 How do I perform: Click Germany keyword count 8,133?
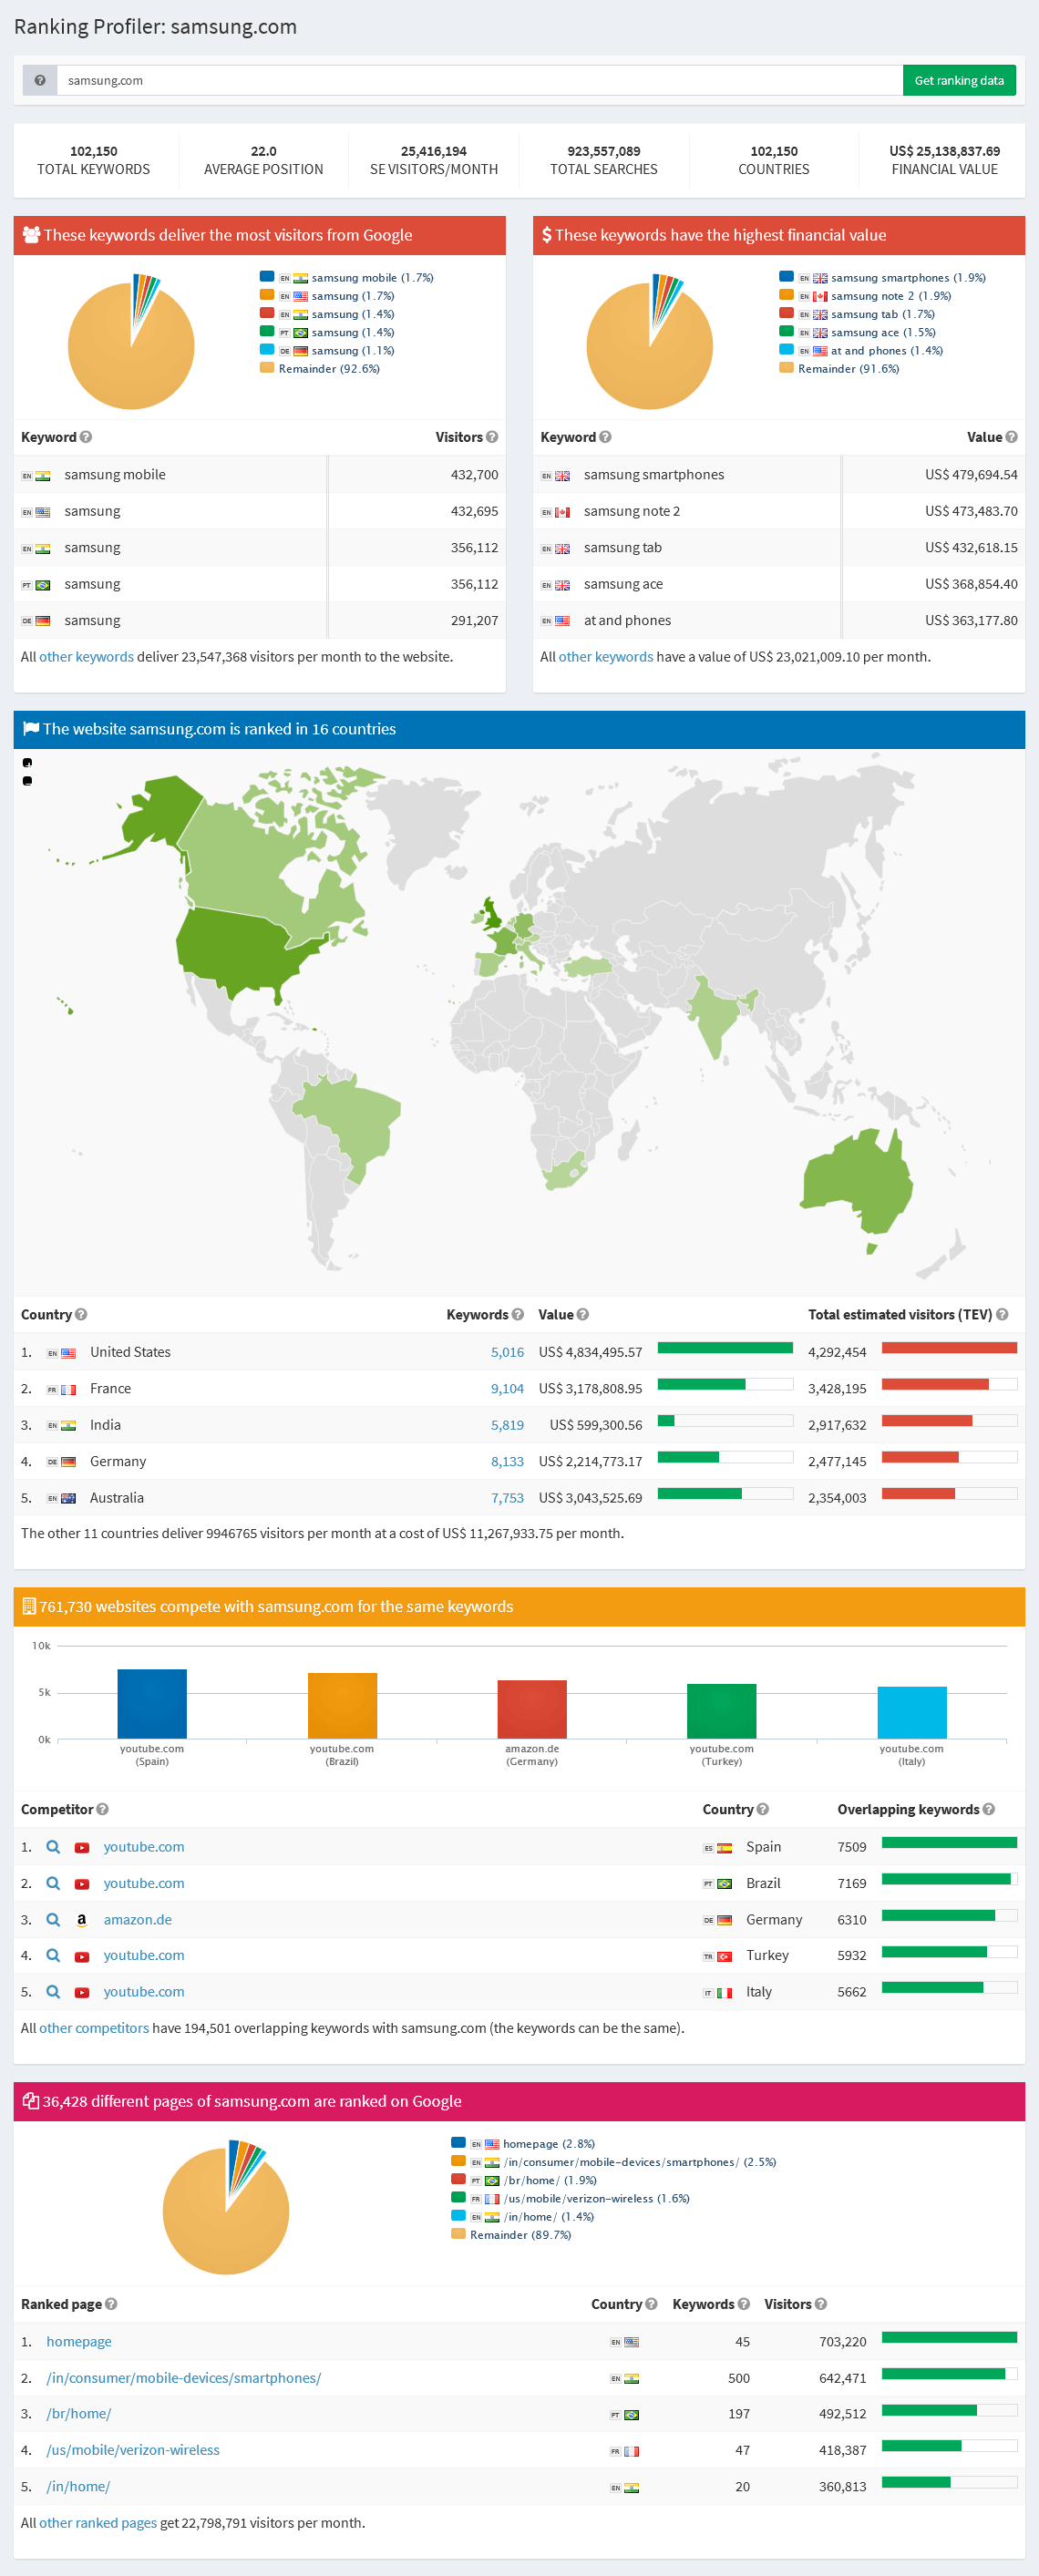507,1461
